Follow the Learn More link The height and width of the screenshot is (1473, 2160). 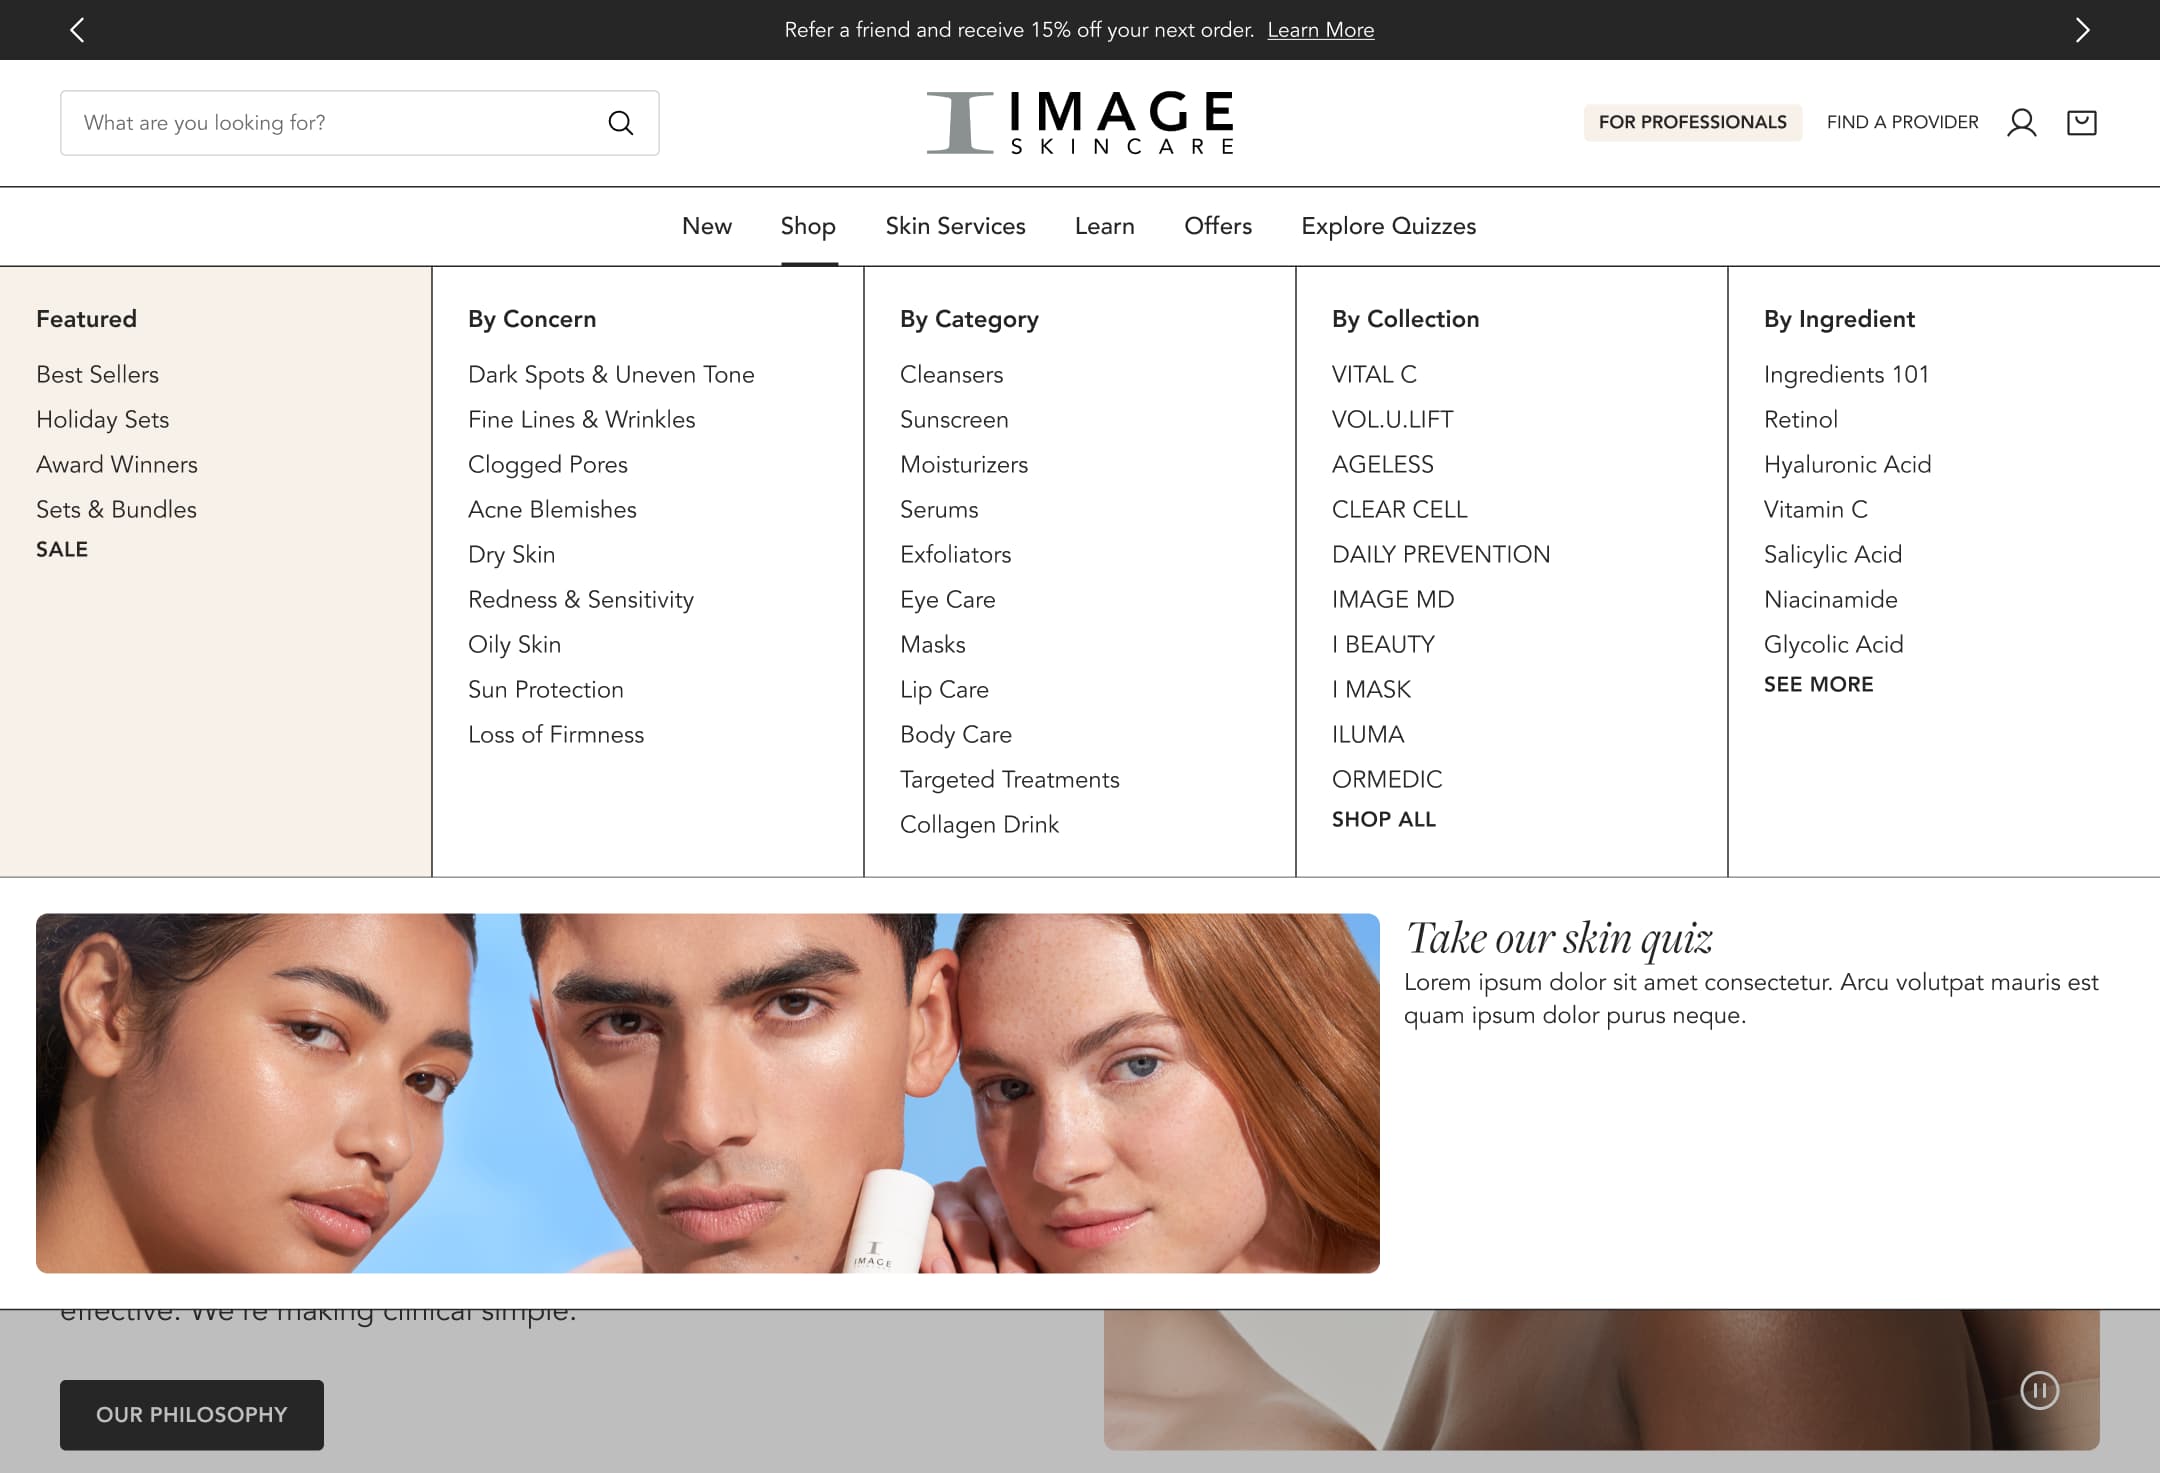pos(1320,30)
